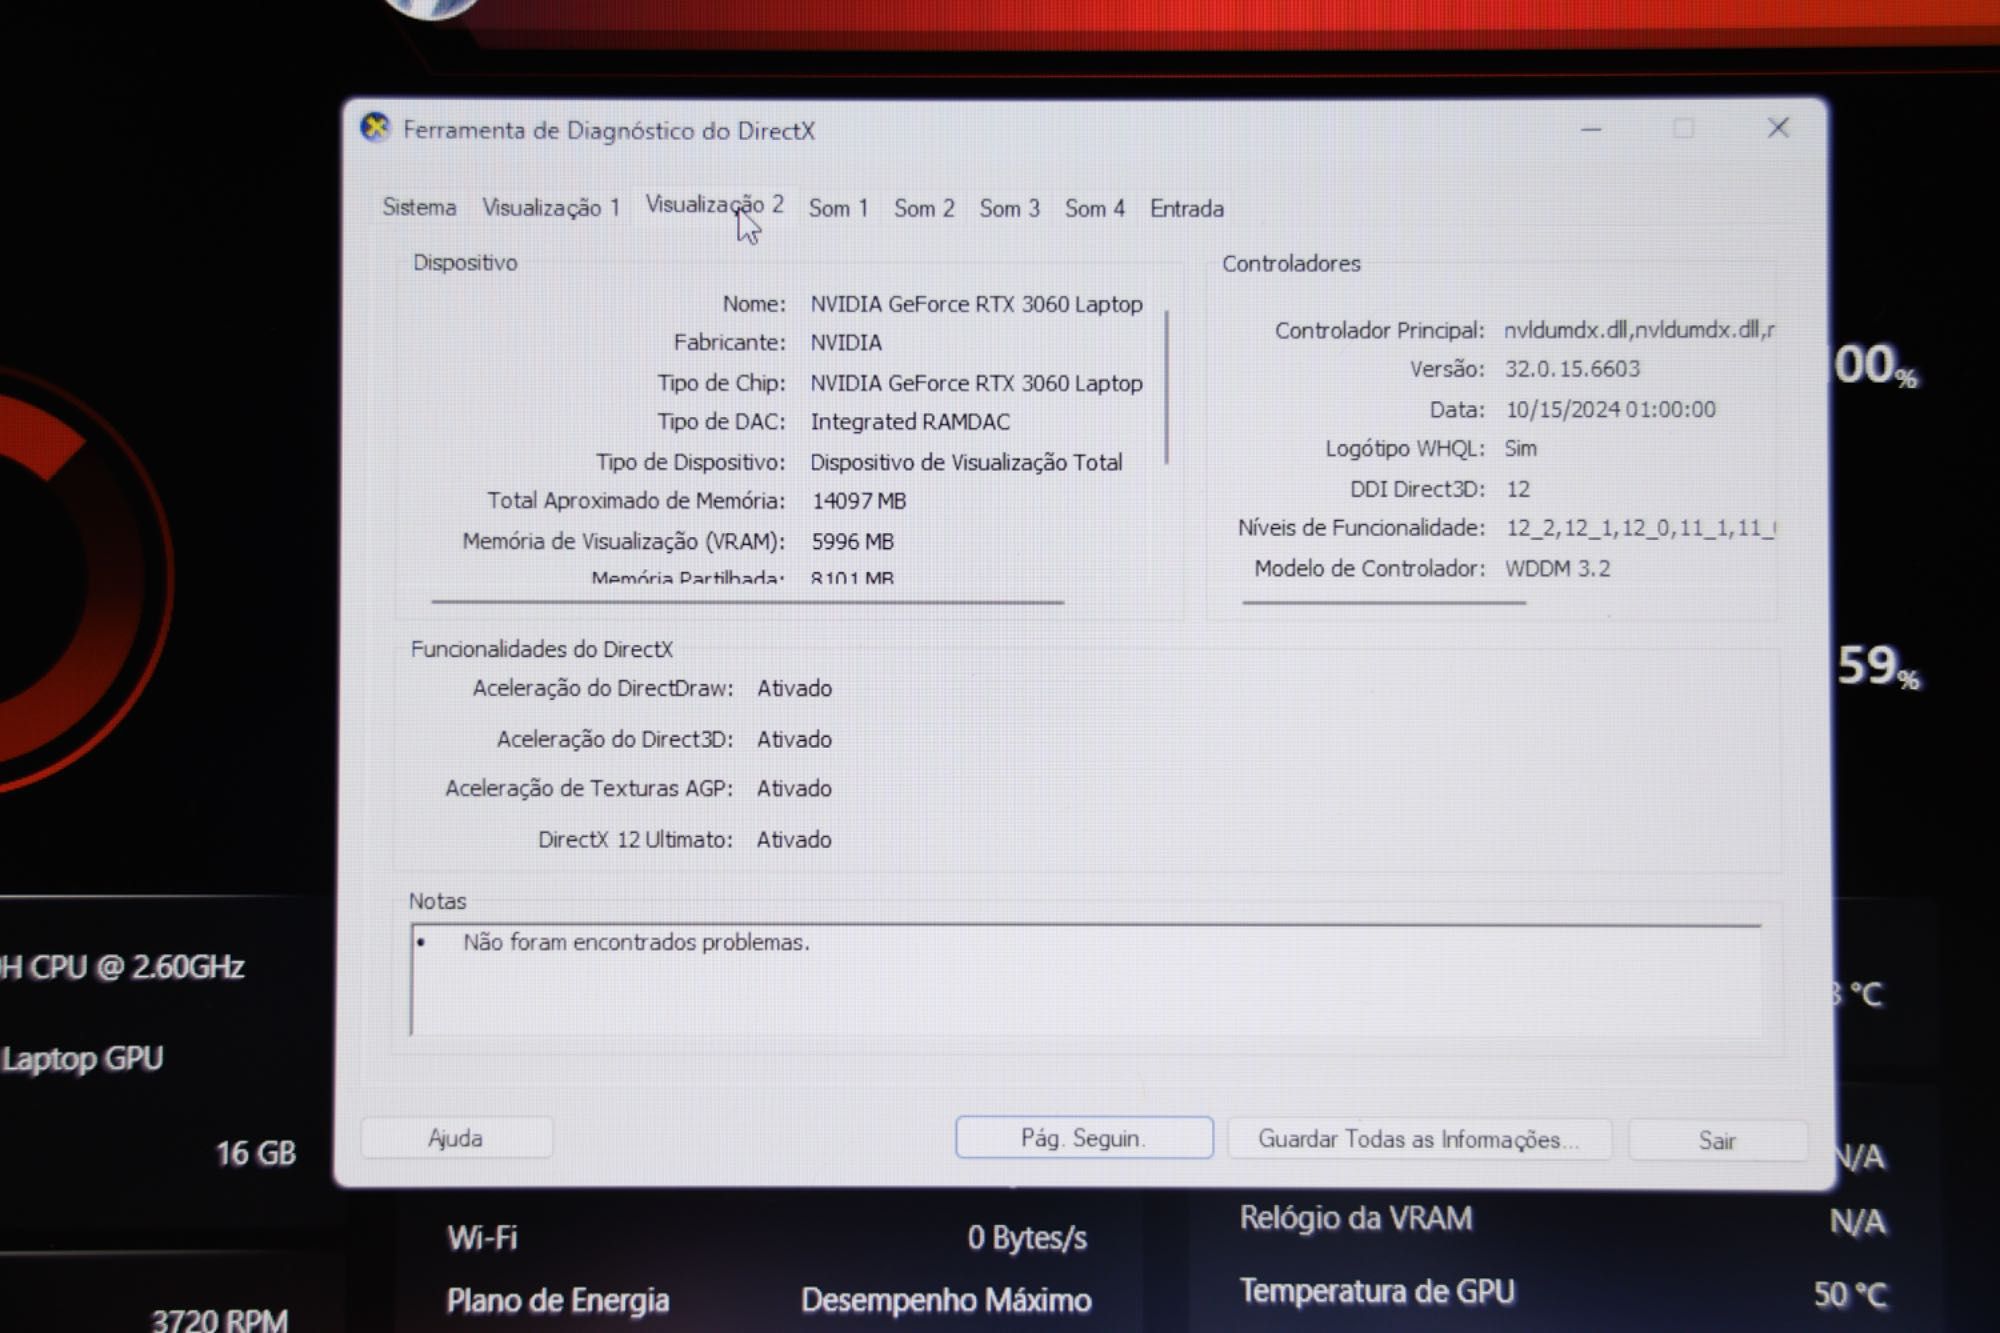Select device name NVIDIA GeForce RTX 3060 Laptop
2000x1333 pixels.
point(976,304)
